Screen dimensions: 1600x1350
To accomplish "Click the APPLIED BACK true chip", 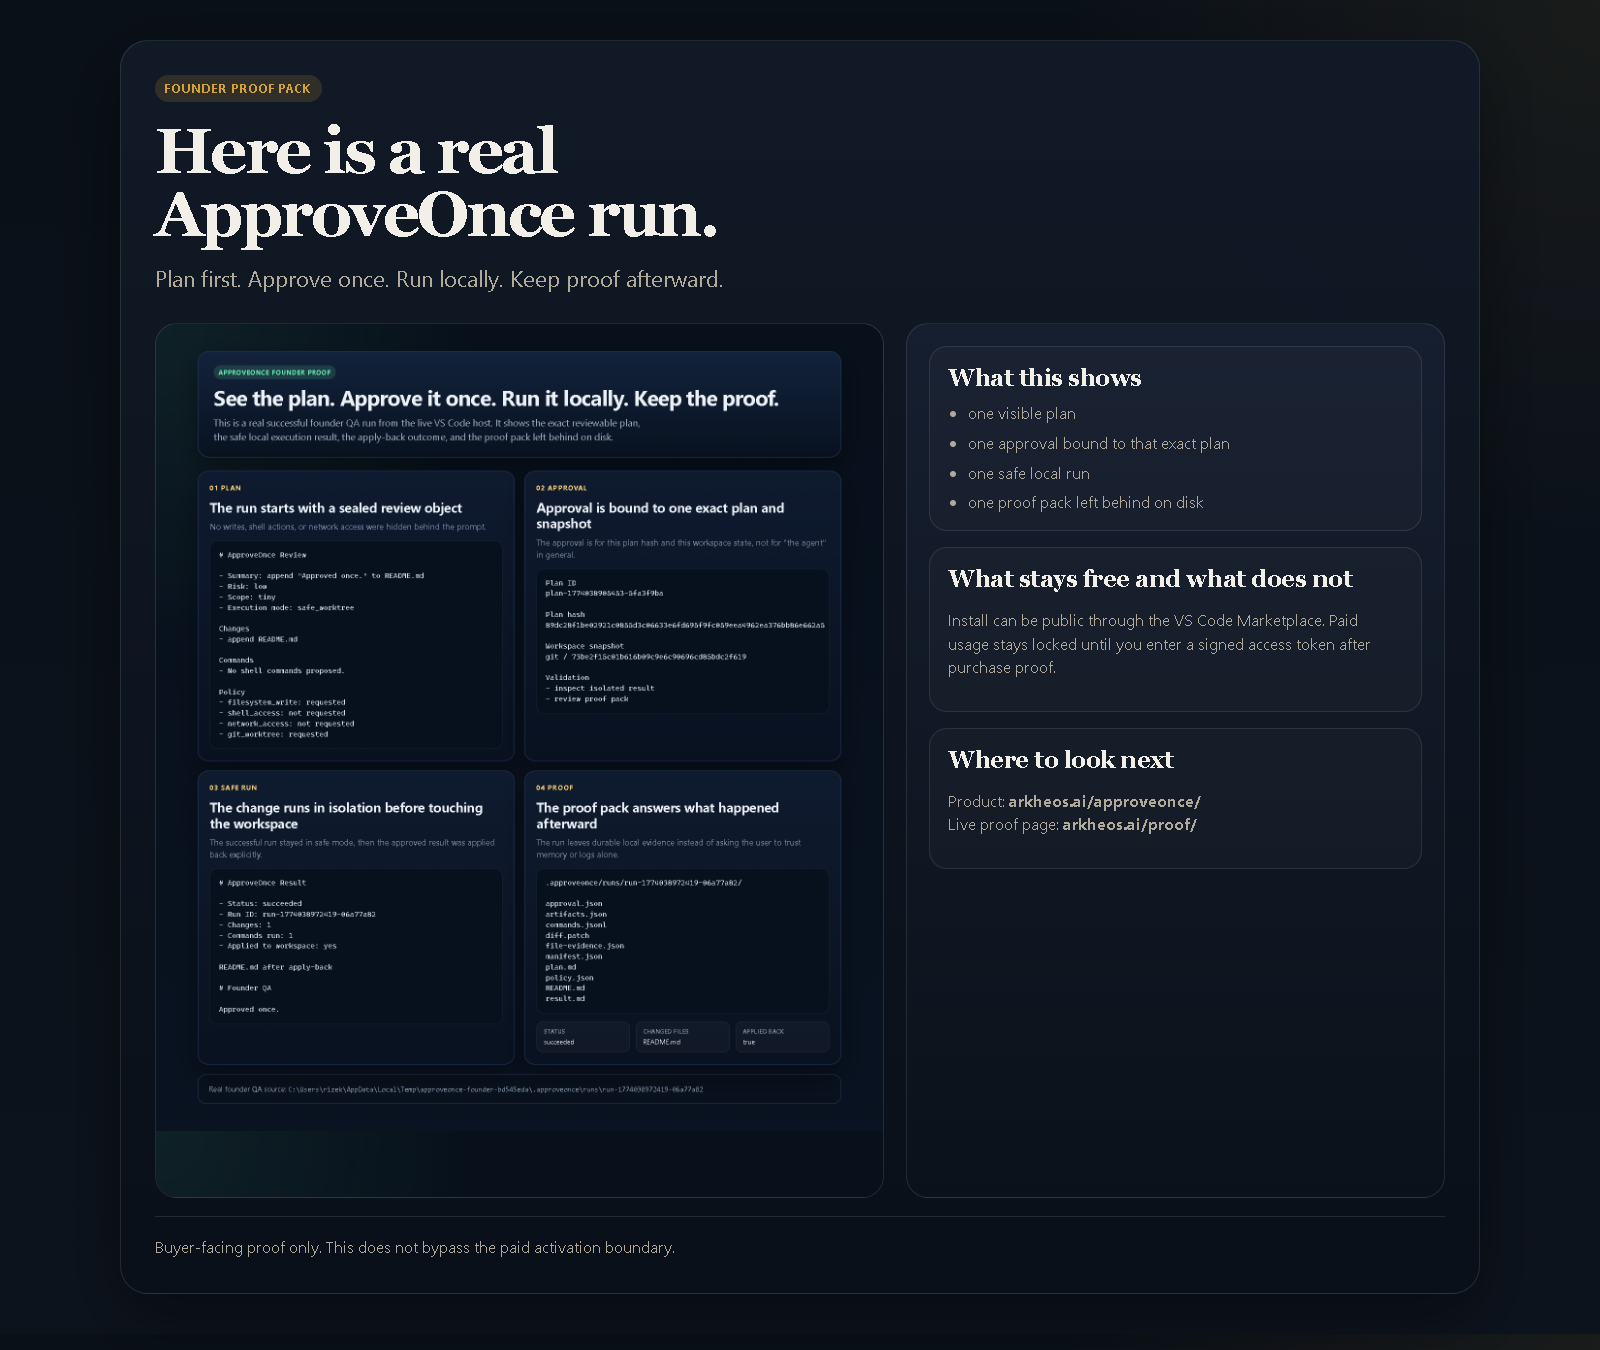I will tap(783, 1036).
